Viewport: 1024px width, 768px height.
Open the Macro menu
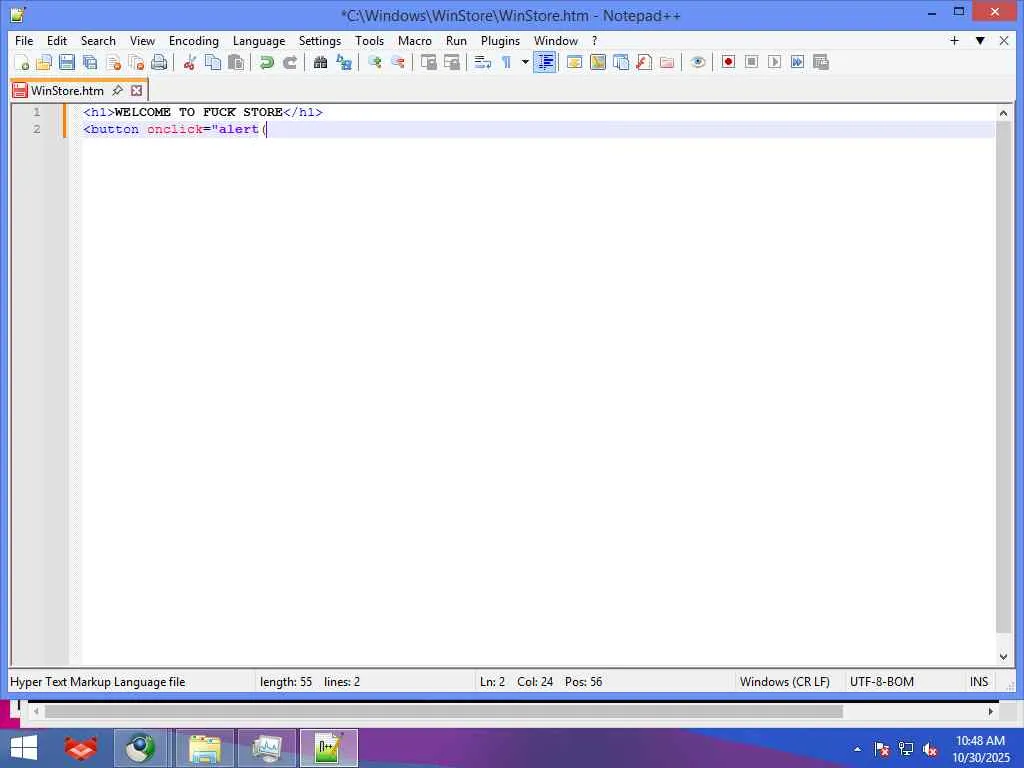point(415,40)
